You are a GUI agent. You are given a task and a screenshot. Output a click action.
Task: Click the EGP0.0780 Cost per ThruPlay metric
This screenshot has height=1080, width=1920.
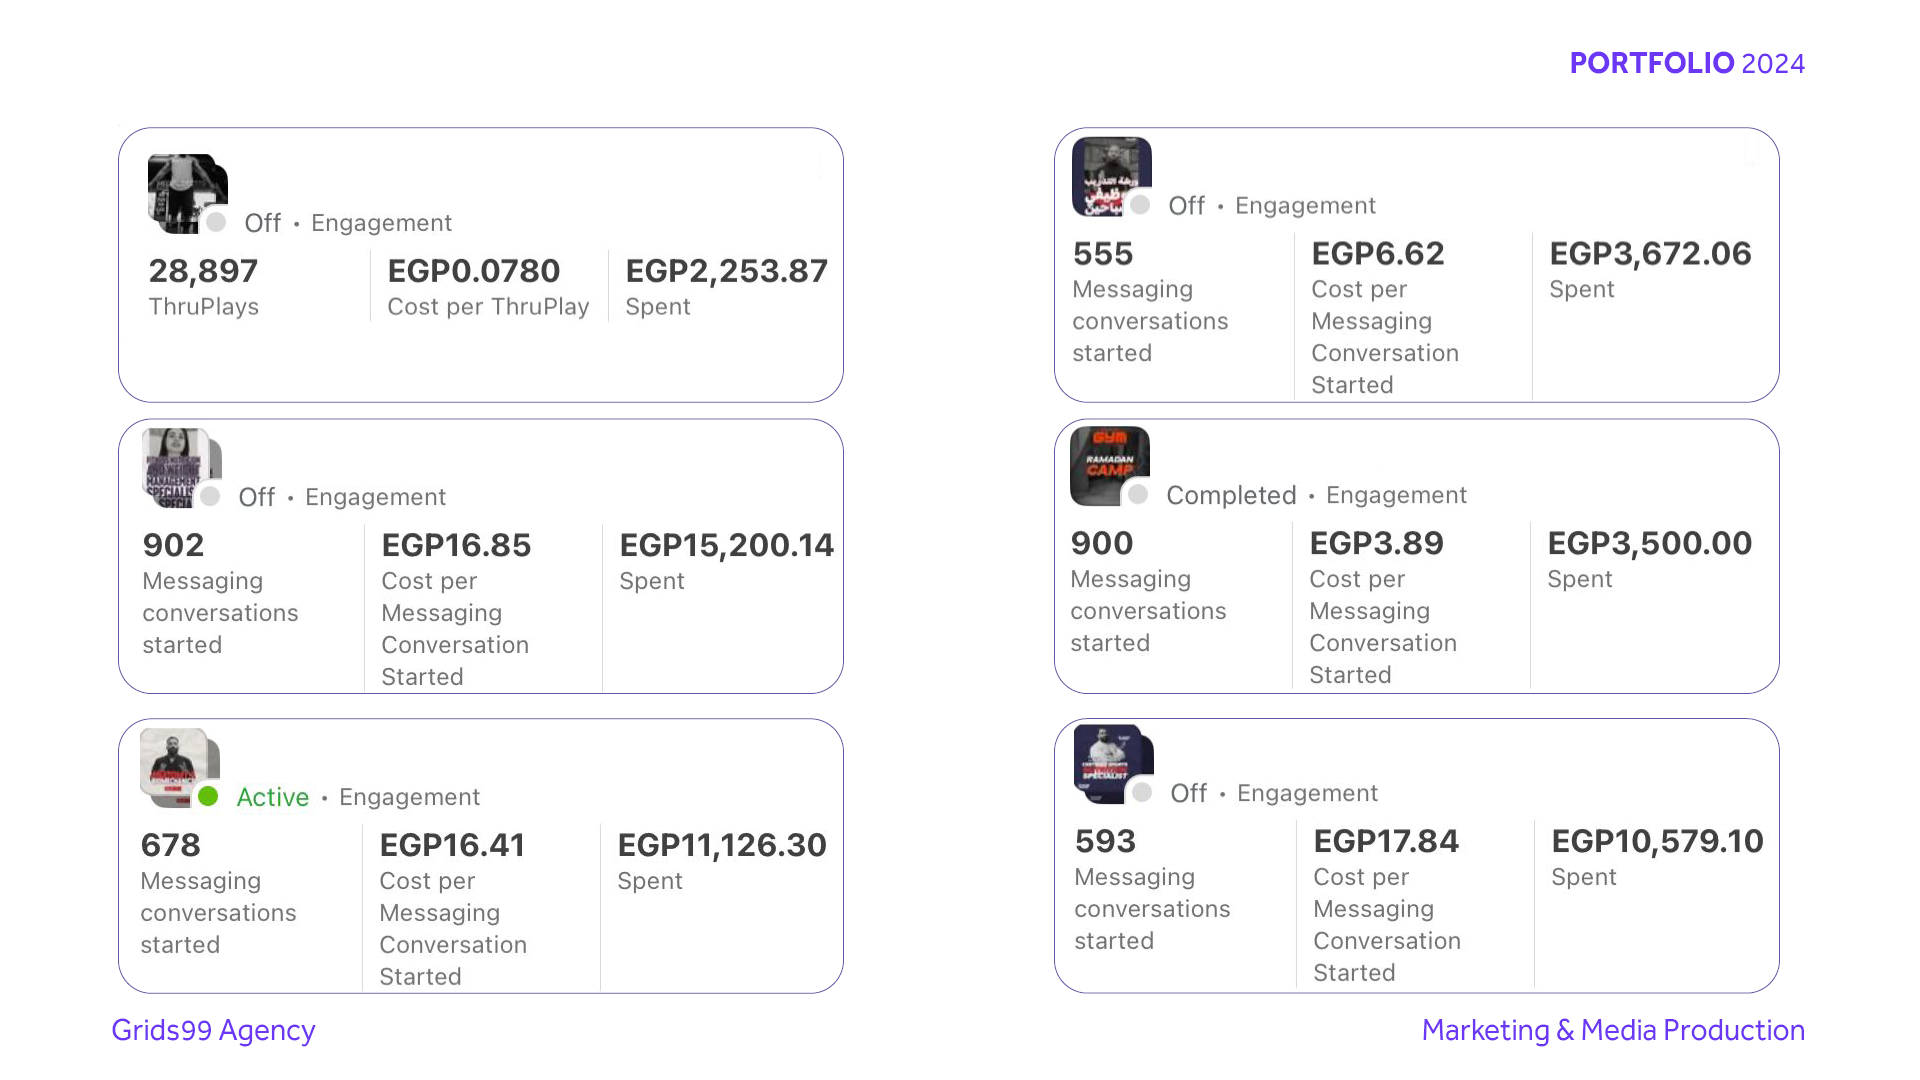[473, 271]
